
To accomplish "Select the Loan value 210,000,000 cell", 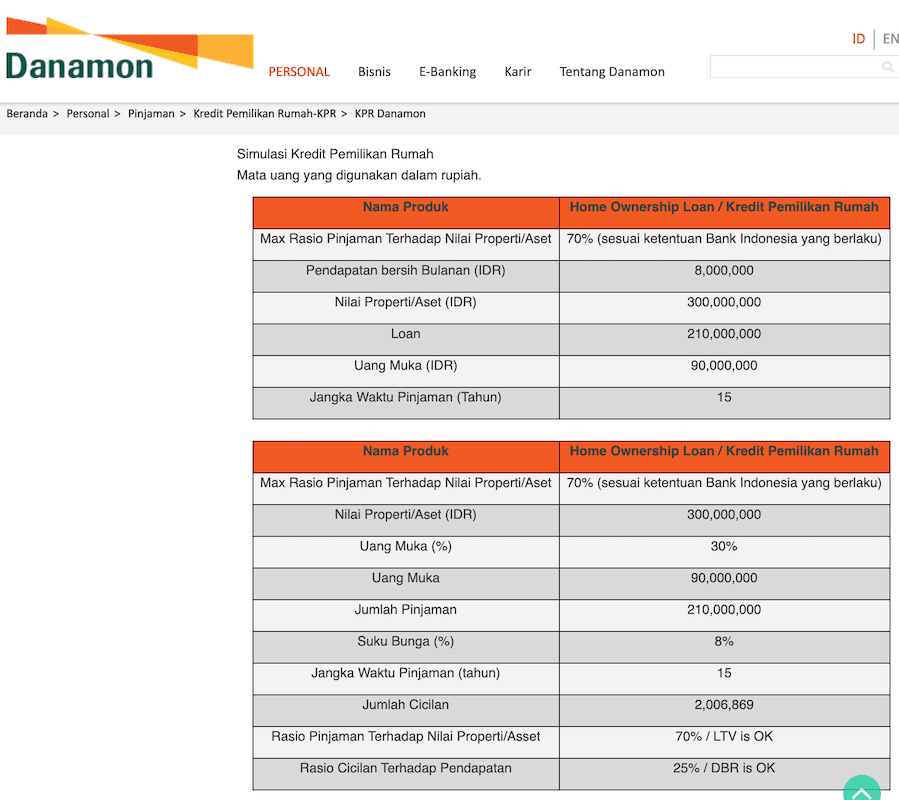I will tap(724, 334).
